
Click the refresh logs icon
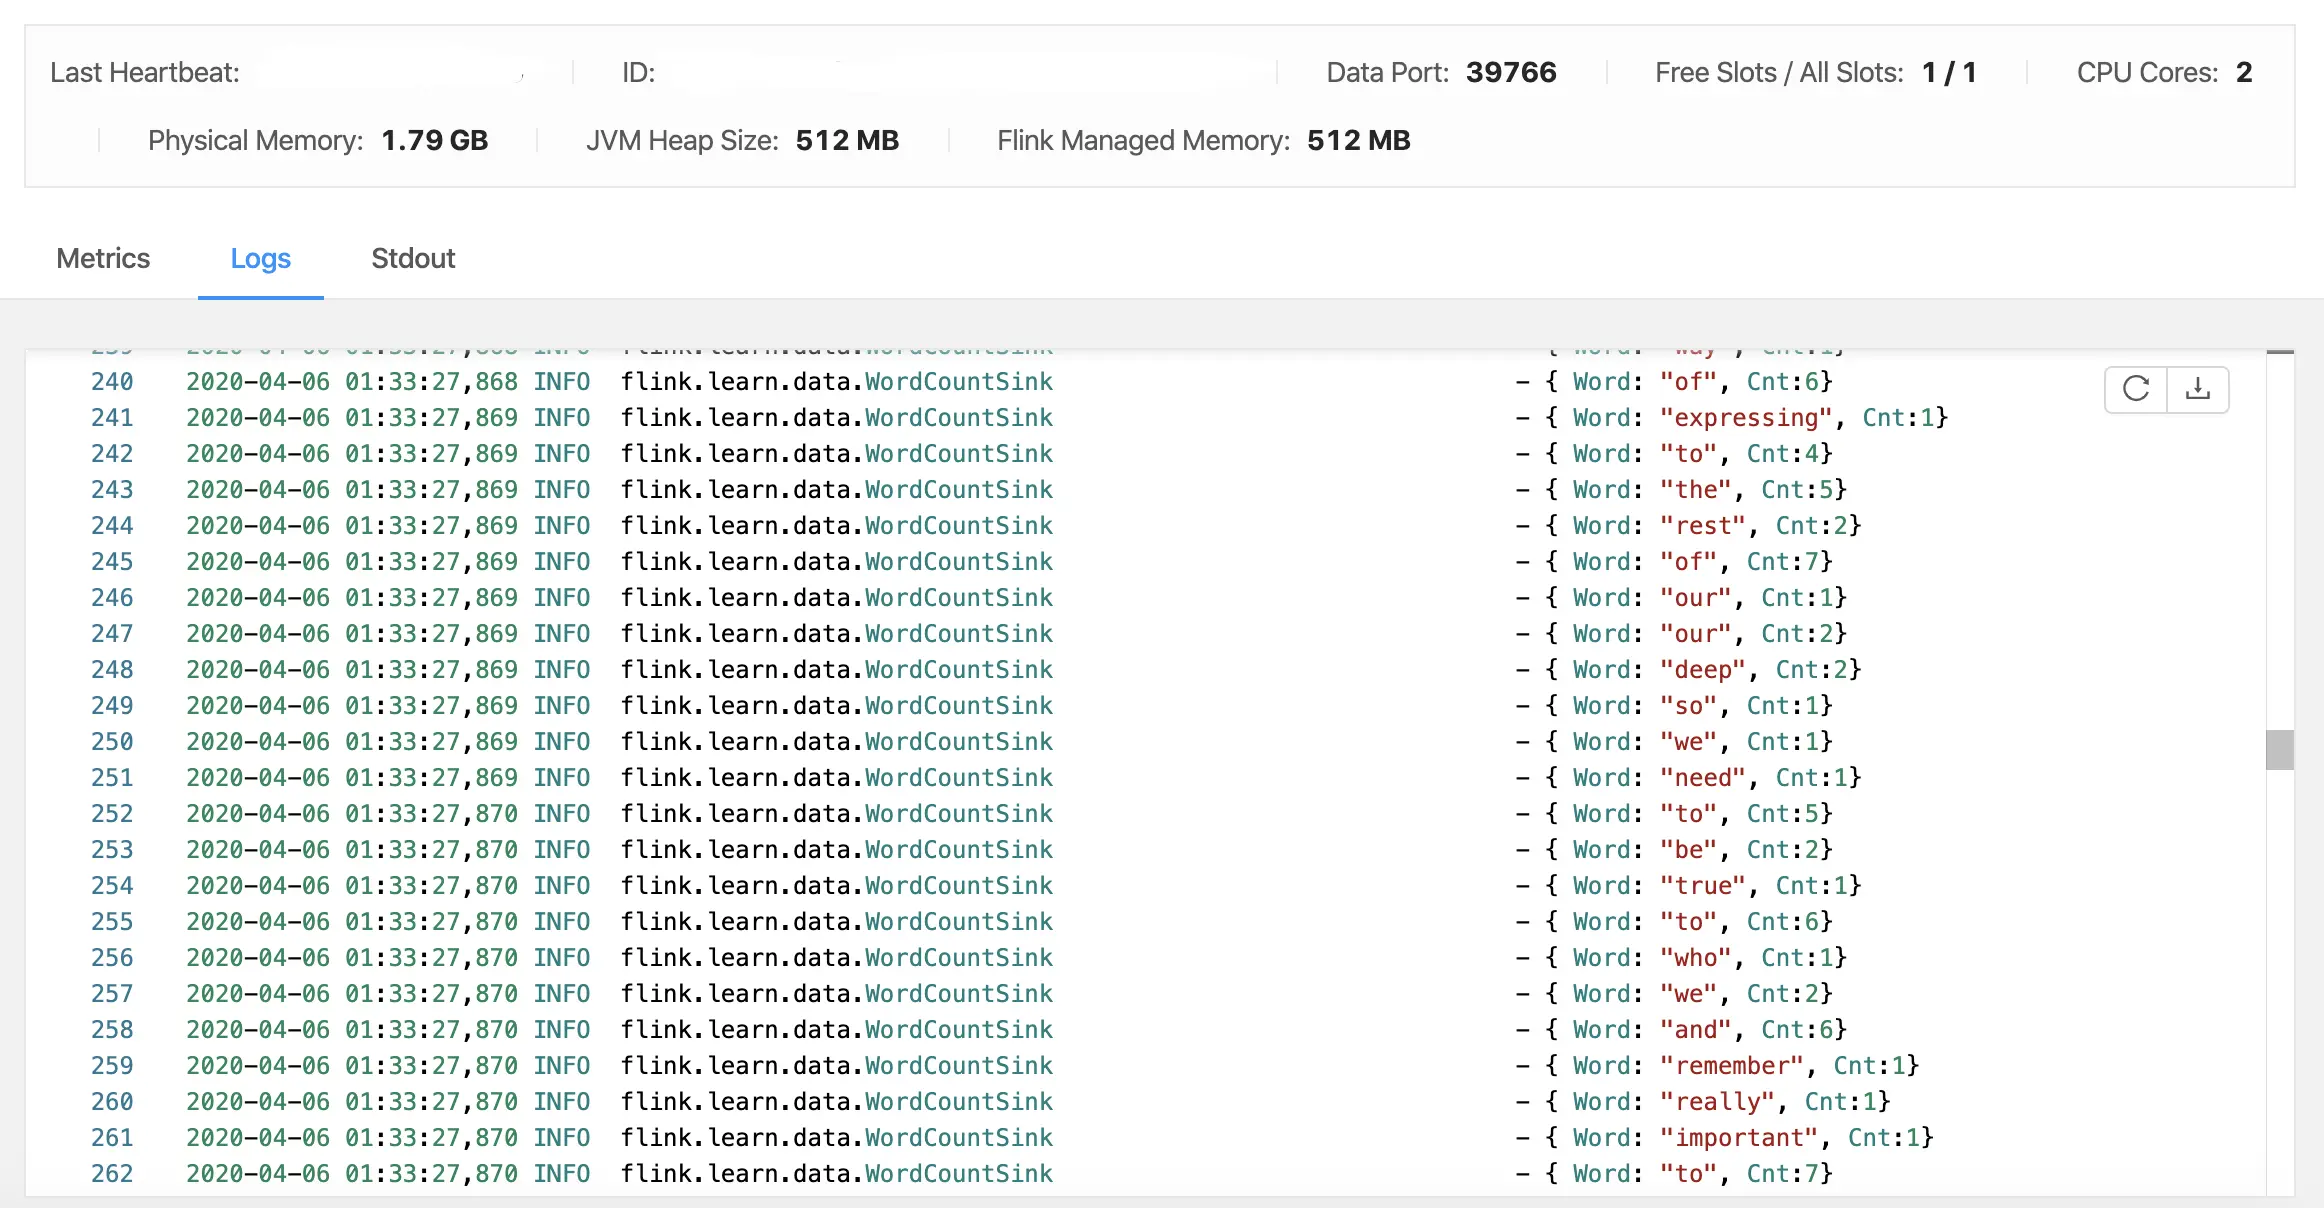(x=2136, y=389)
